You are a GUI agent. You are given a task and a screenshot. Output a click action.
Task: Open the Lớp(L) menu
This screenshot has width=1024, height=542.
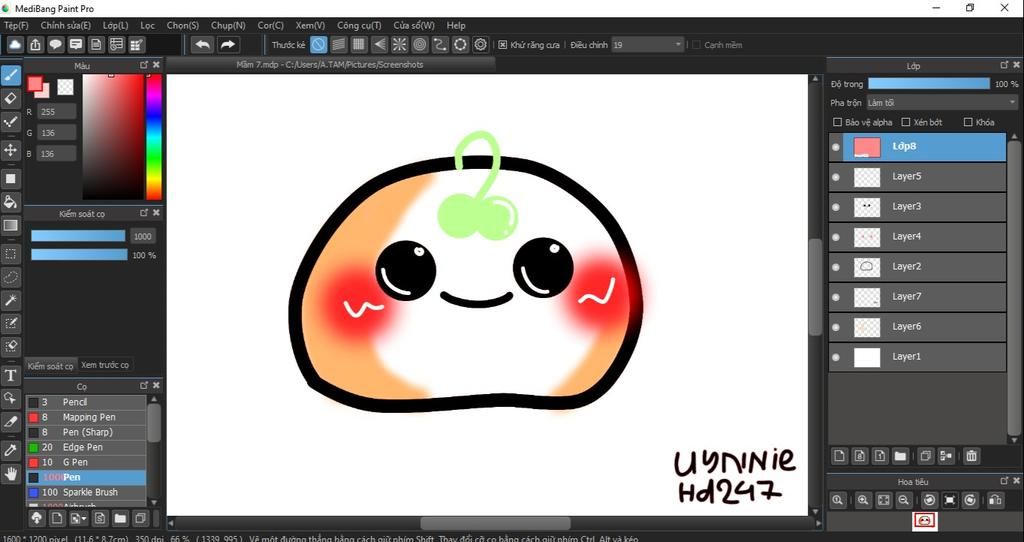click(116, 25)
